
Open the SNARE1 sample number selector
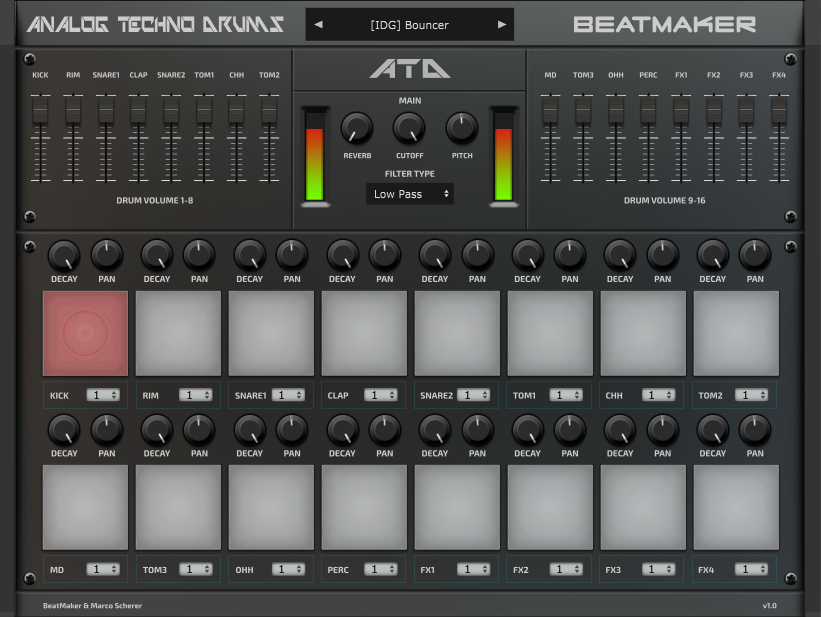289,395
